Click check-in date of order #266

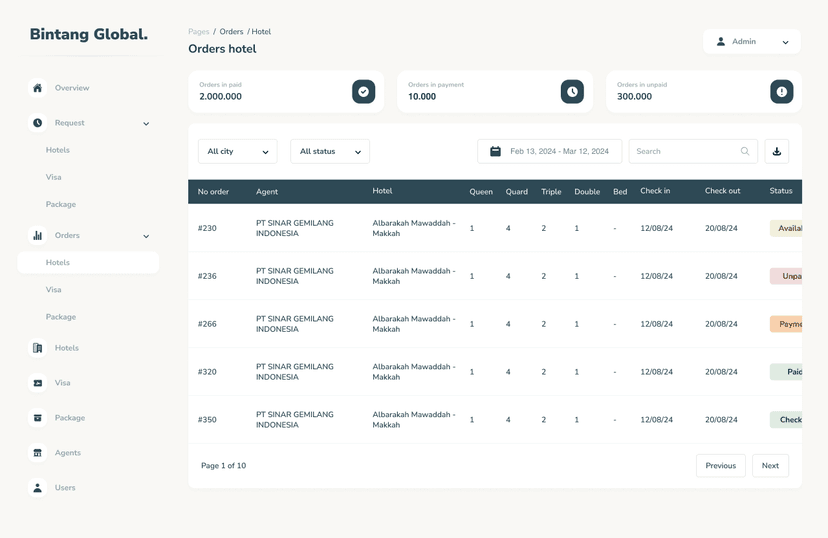656,324
